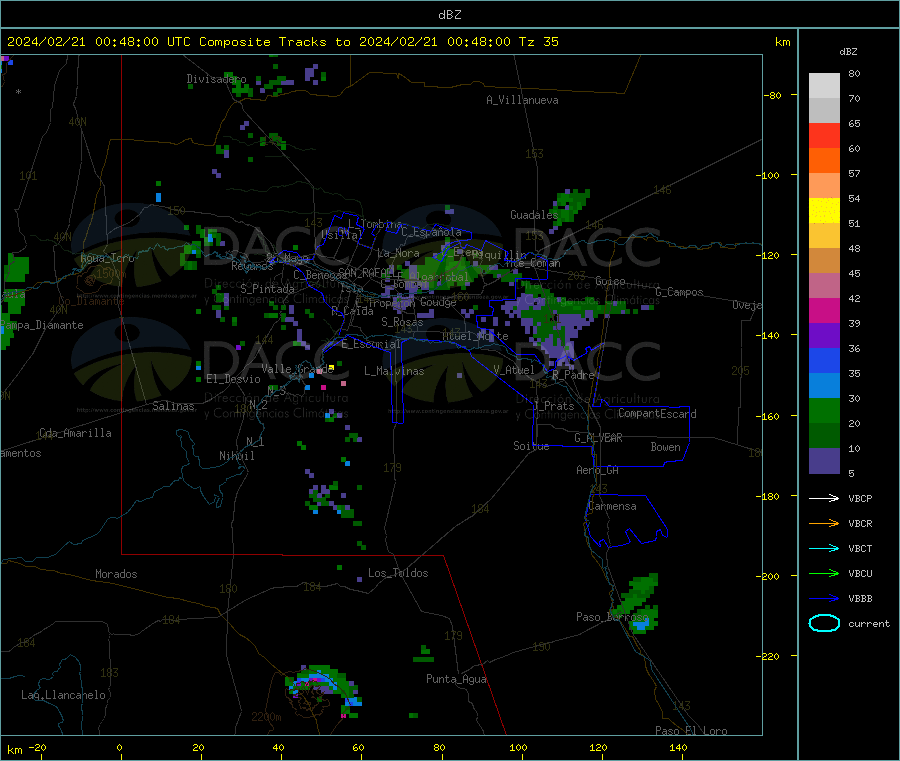900x761 pixels.
Task: Click the 'Guadales' map label
Action: 534,215
